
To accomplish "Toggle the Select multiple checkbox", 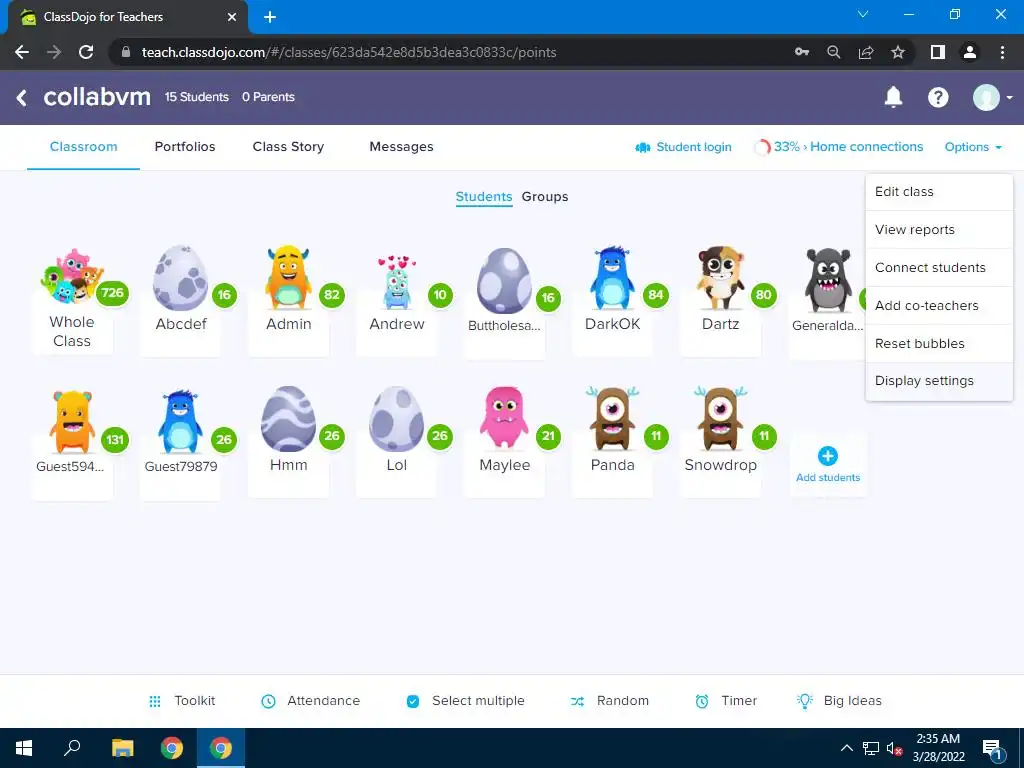I will (413, 701).
